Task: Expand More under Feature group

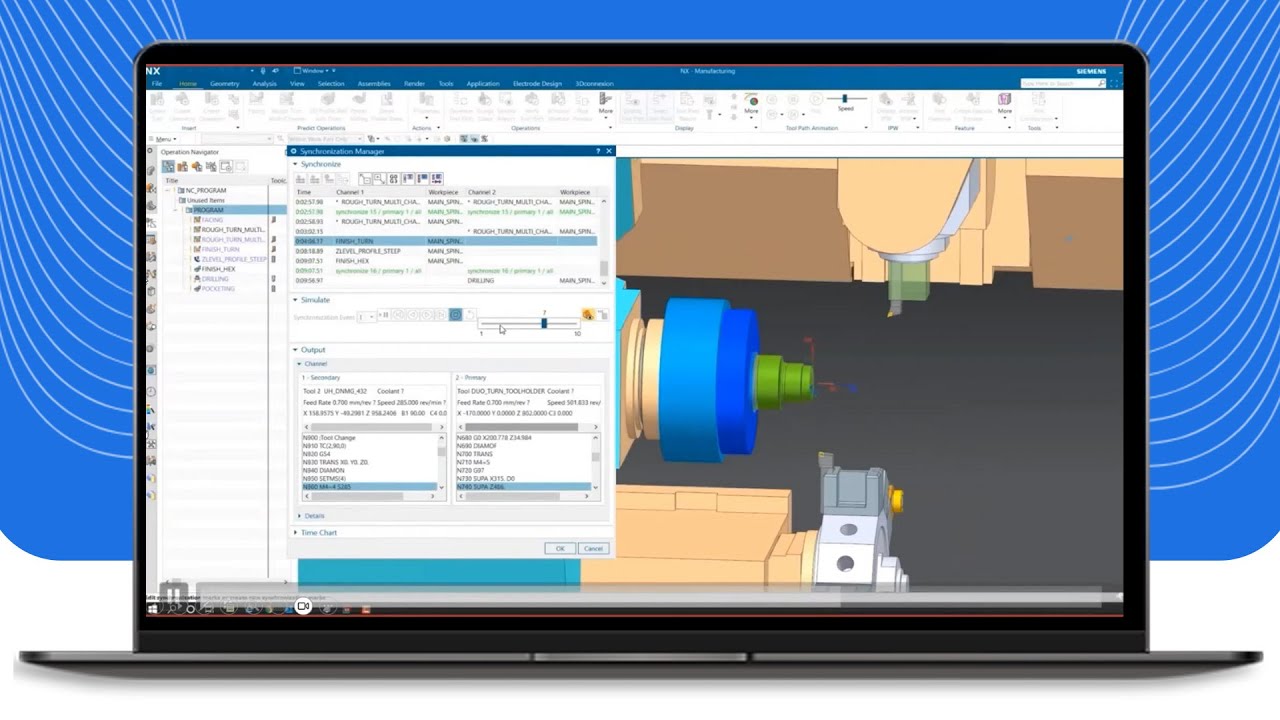Action: (1005, 104)
